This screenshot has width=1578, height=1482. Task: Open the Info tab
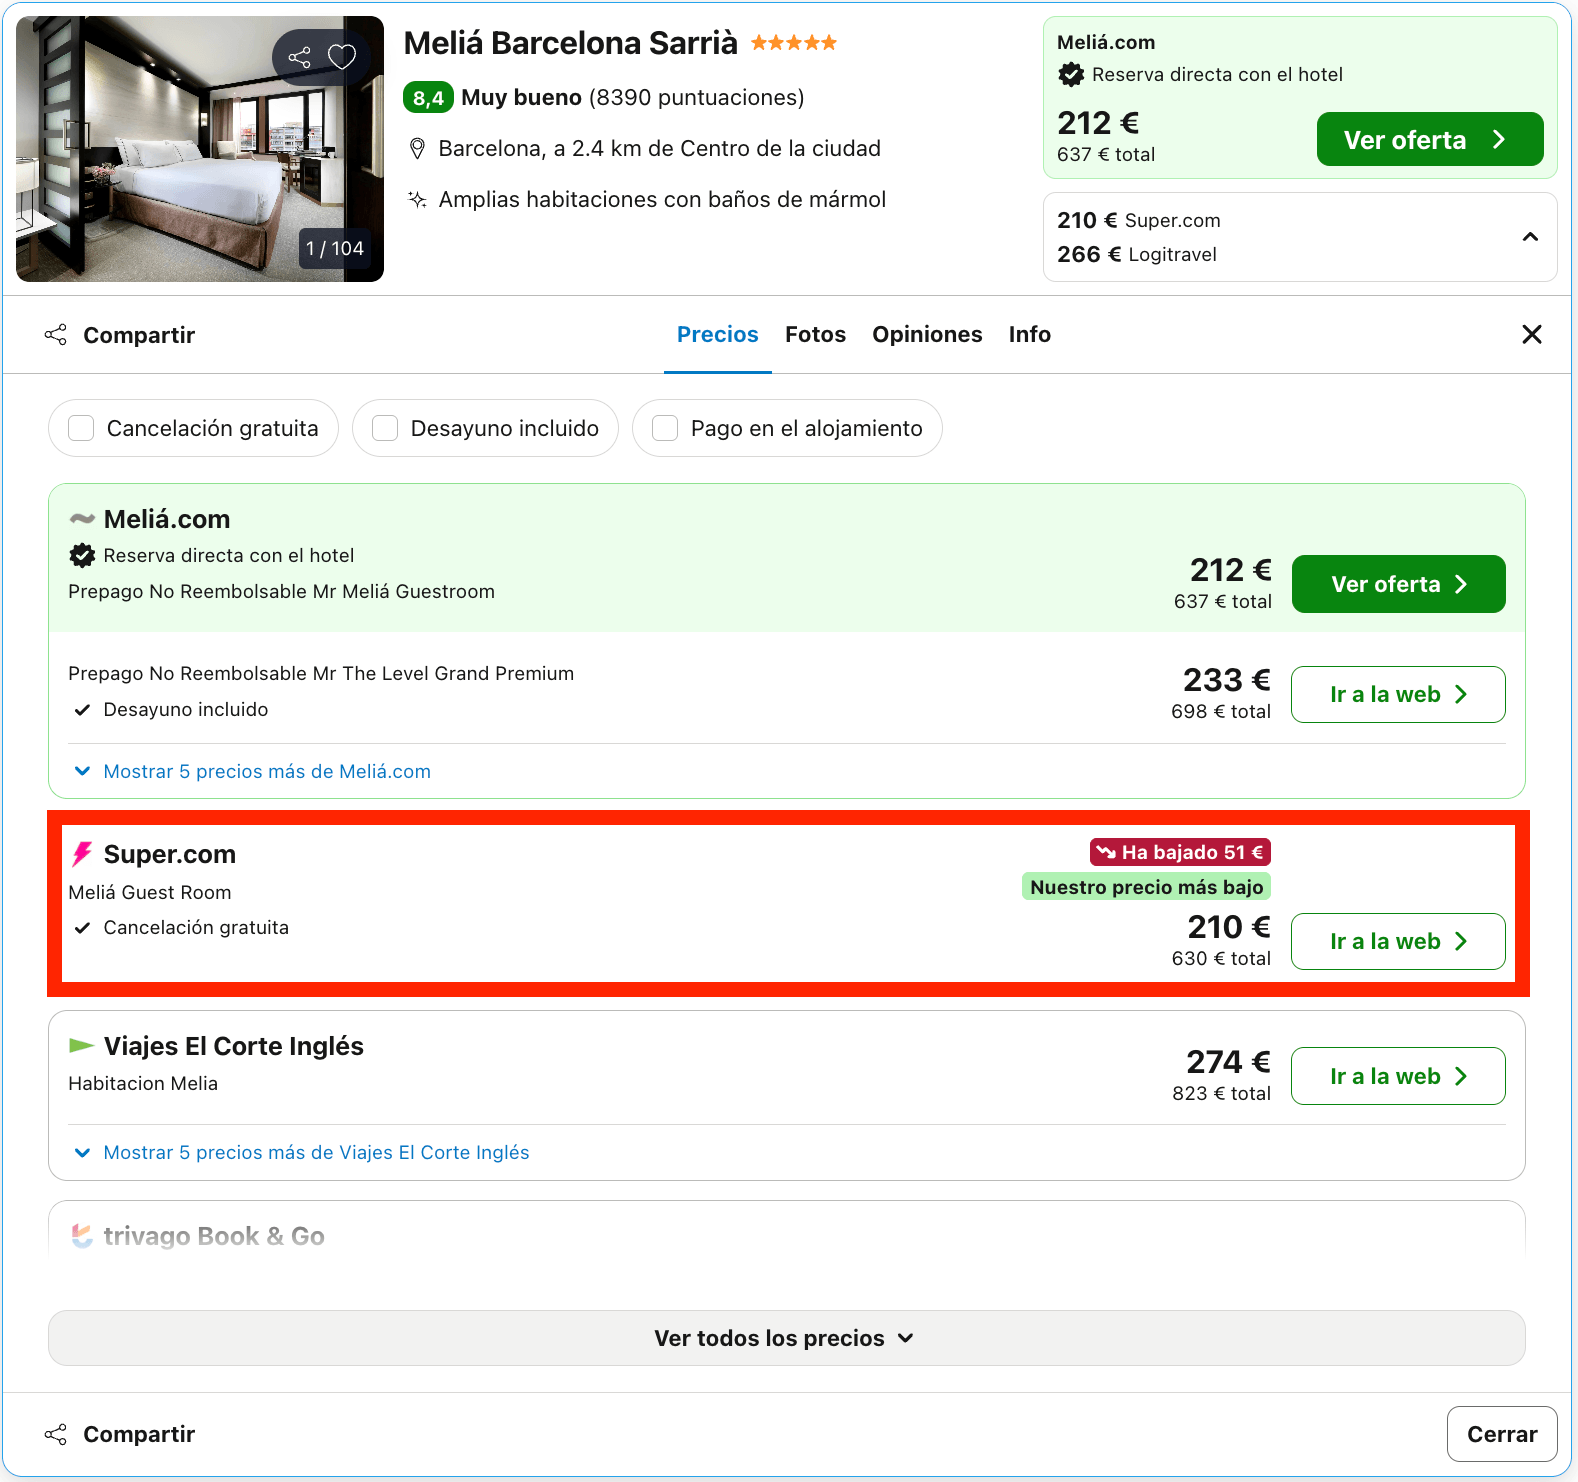tap(1029, 334)
